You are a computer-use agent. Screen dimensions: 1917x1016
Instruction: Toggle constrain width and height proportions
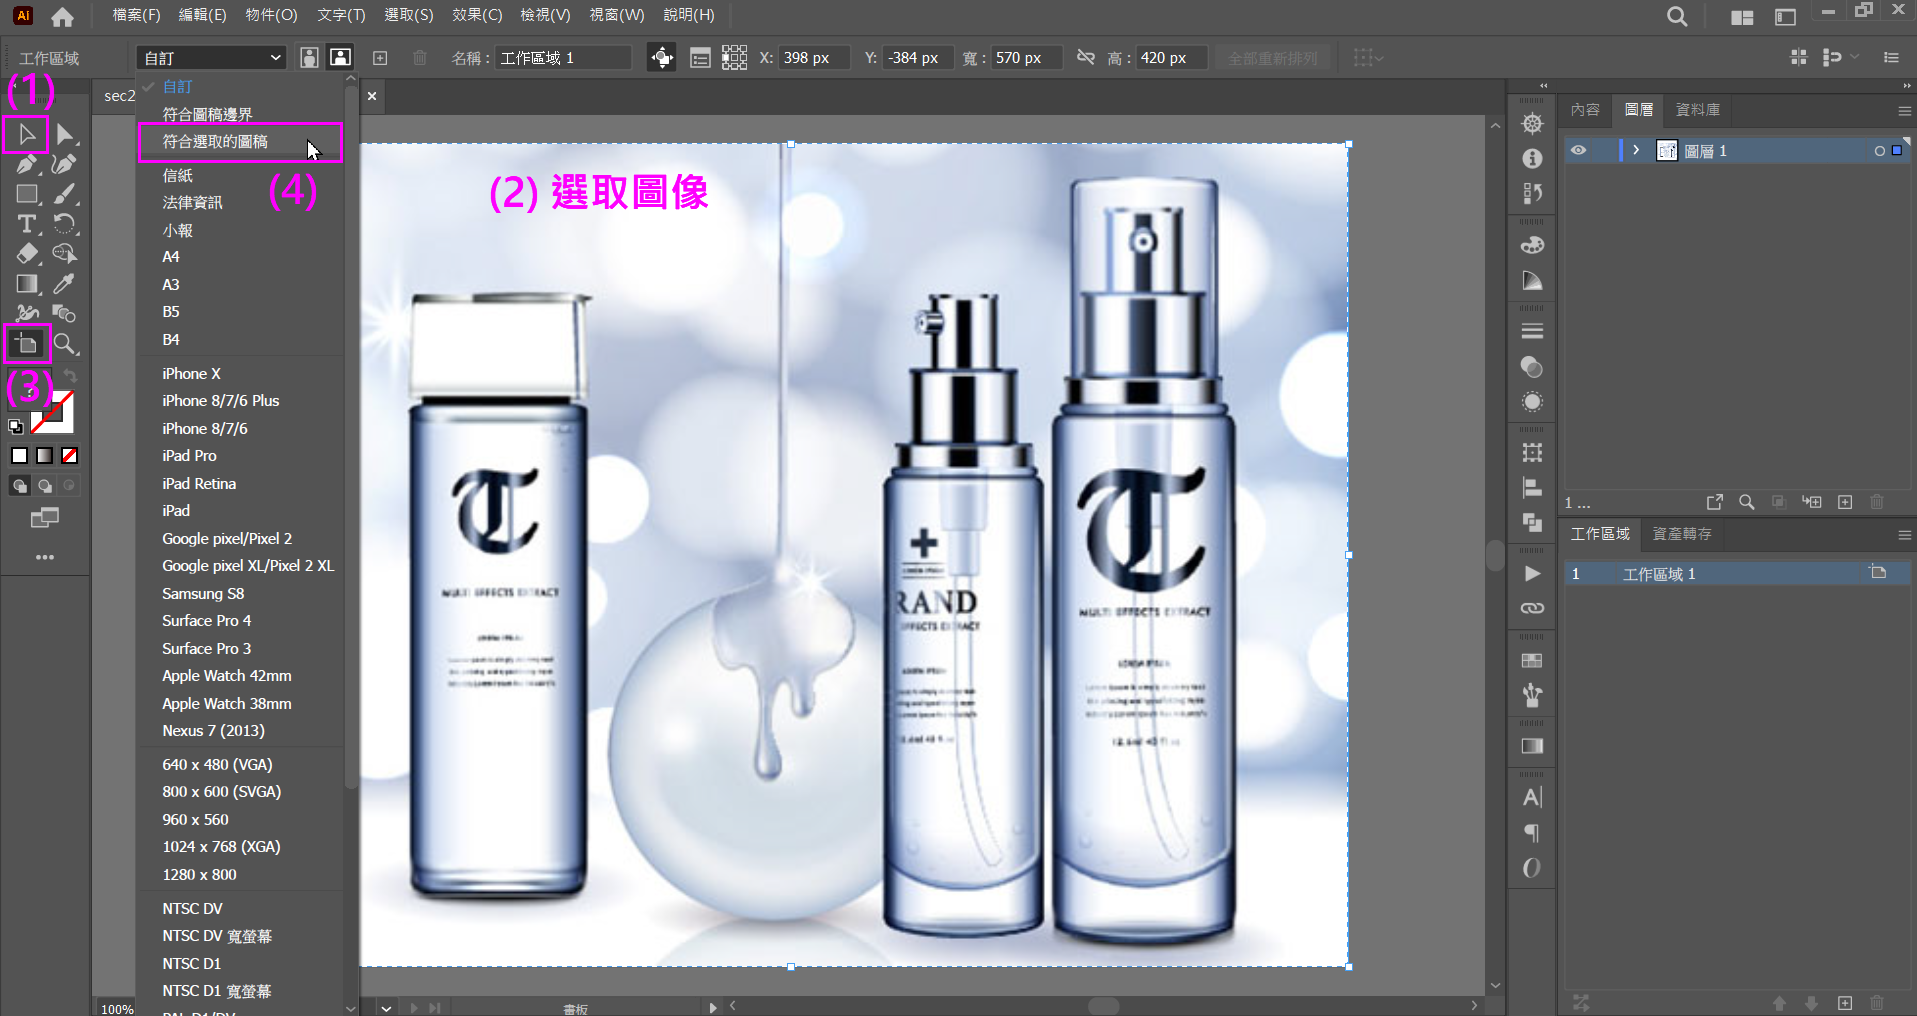point(1085,58)
